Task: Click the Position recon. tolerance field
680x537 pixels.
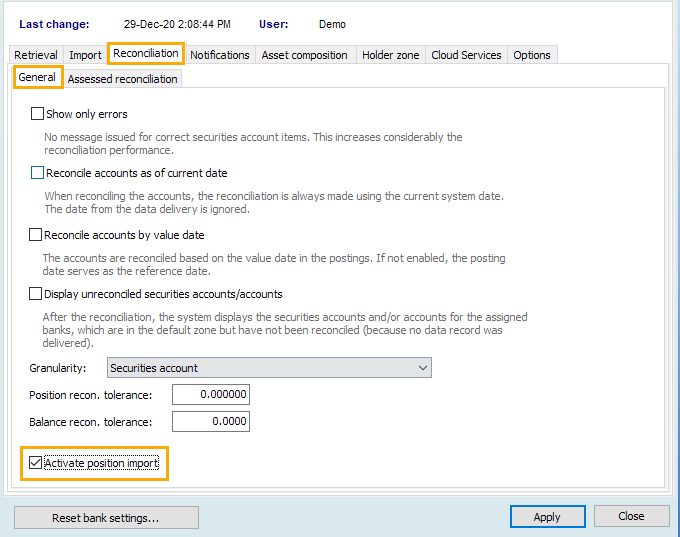Action: [x=210, y=395]
